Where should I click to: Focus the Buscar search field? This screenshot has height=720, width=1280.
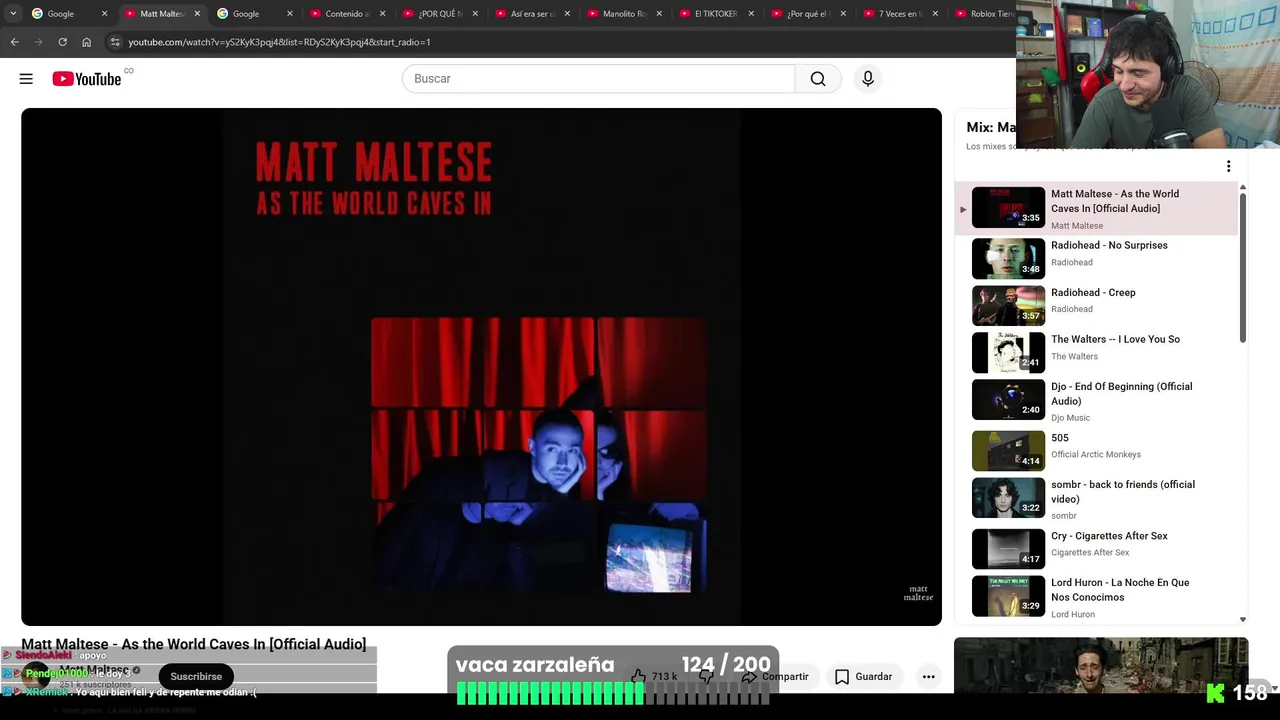click(x=598, y=79)
